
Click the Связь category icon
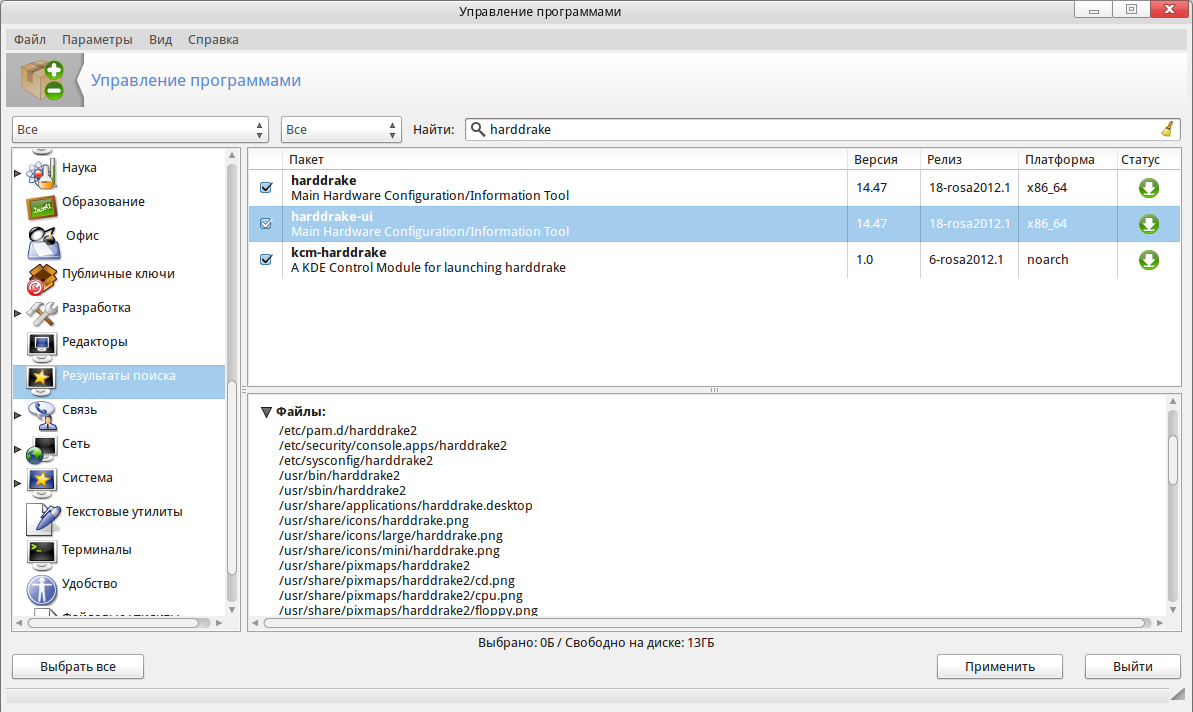[41, 415]
